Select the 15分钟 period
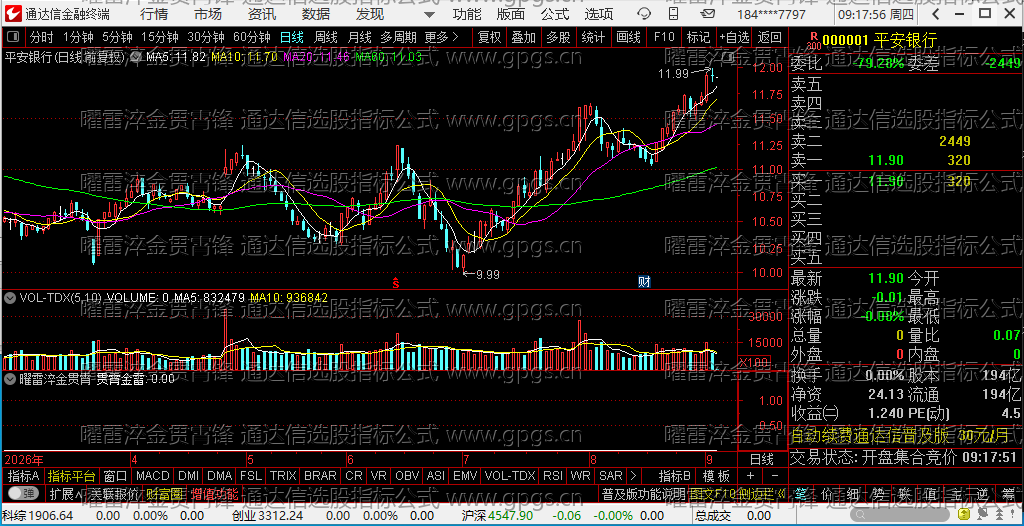 coord(160,37)
